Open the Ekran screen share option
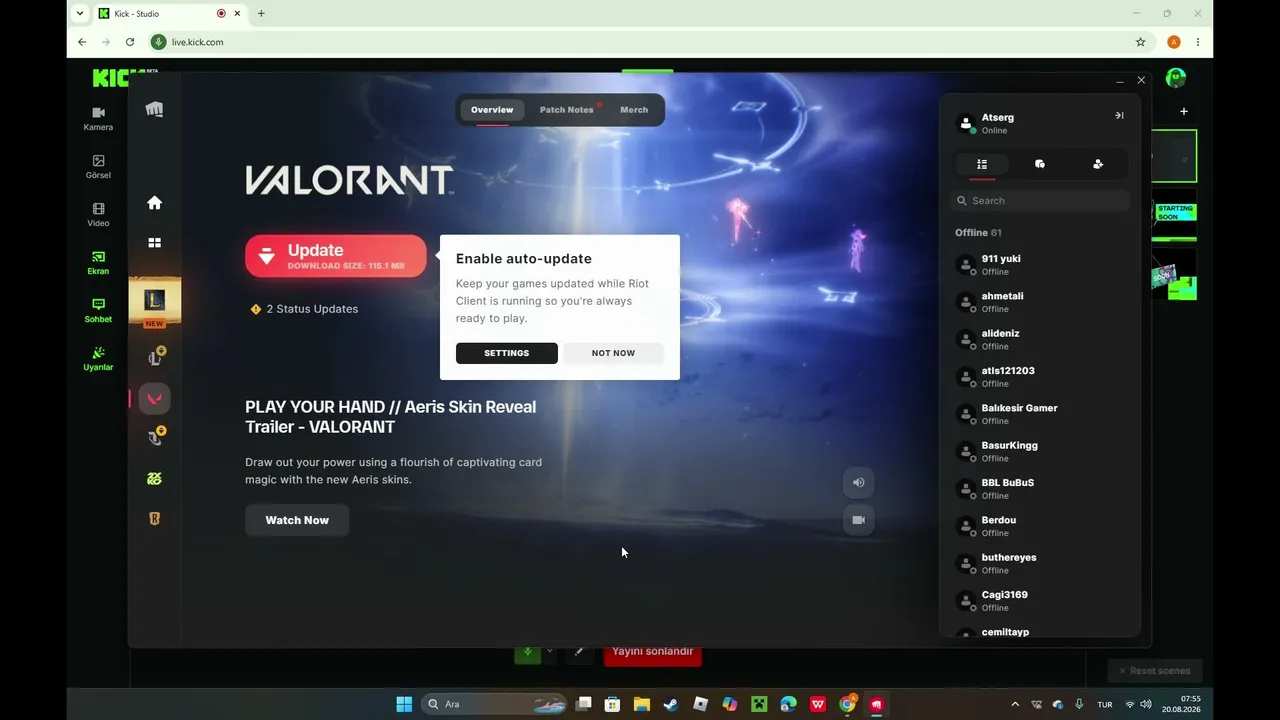Screen dimensions: 1280x720 pyautogui.click(x=98, y=262)
